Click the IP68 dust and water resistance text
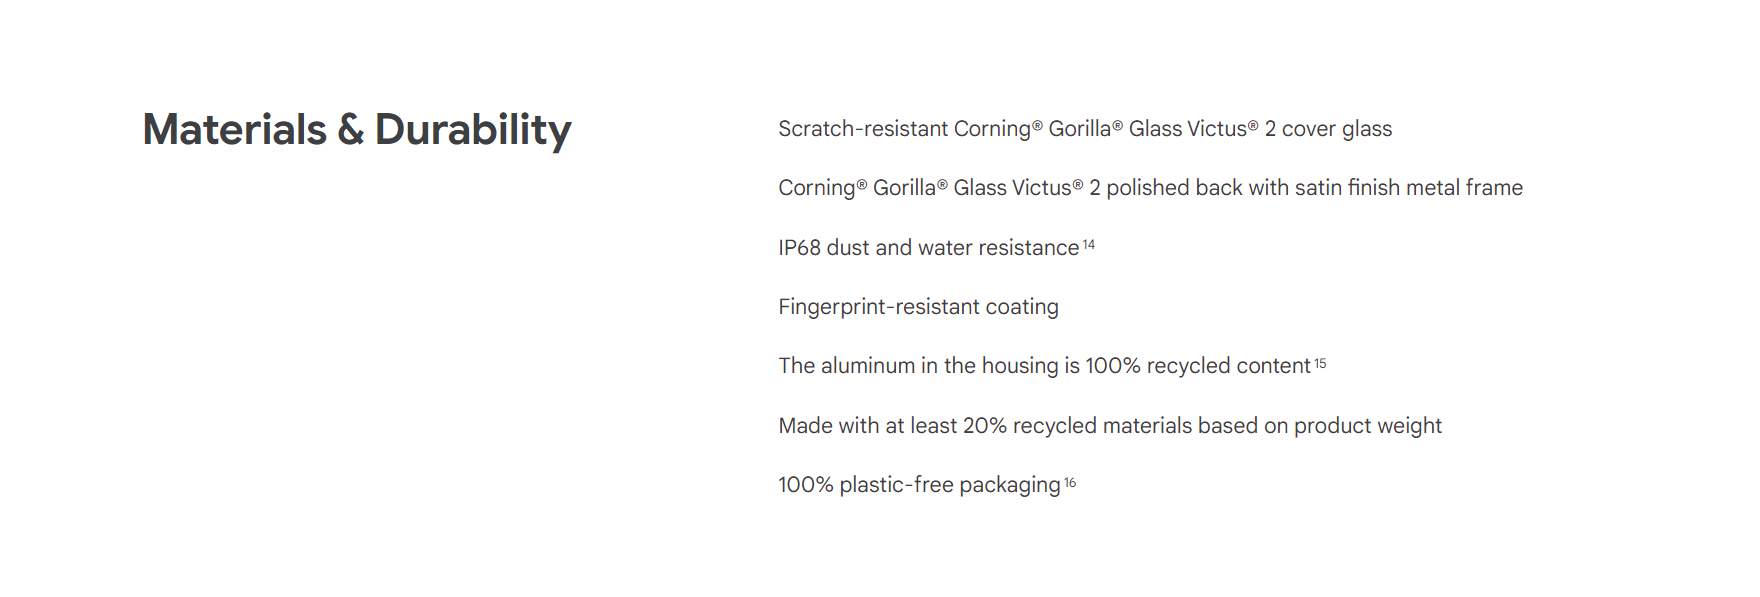1760x597 pixels. [x=929, y=248]
